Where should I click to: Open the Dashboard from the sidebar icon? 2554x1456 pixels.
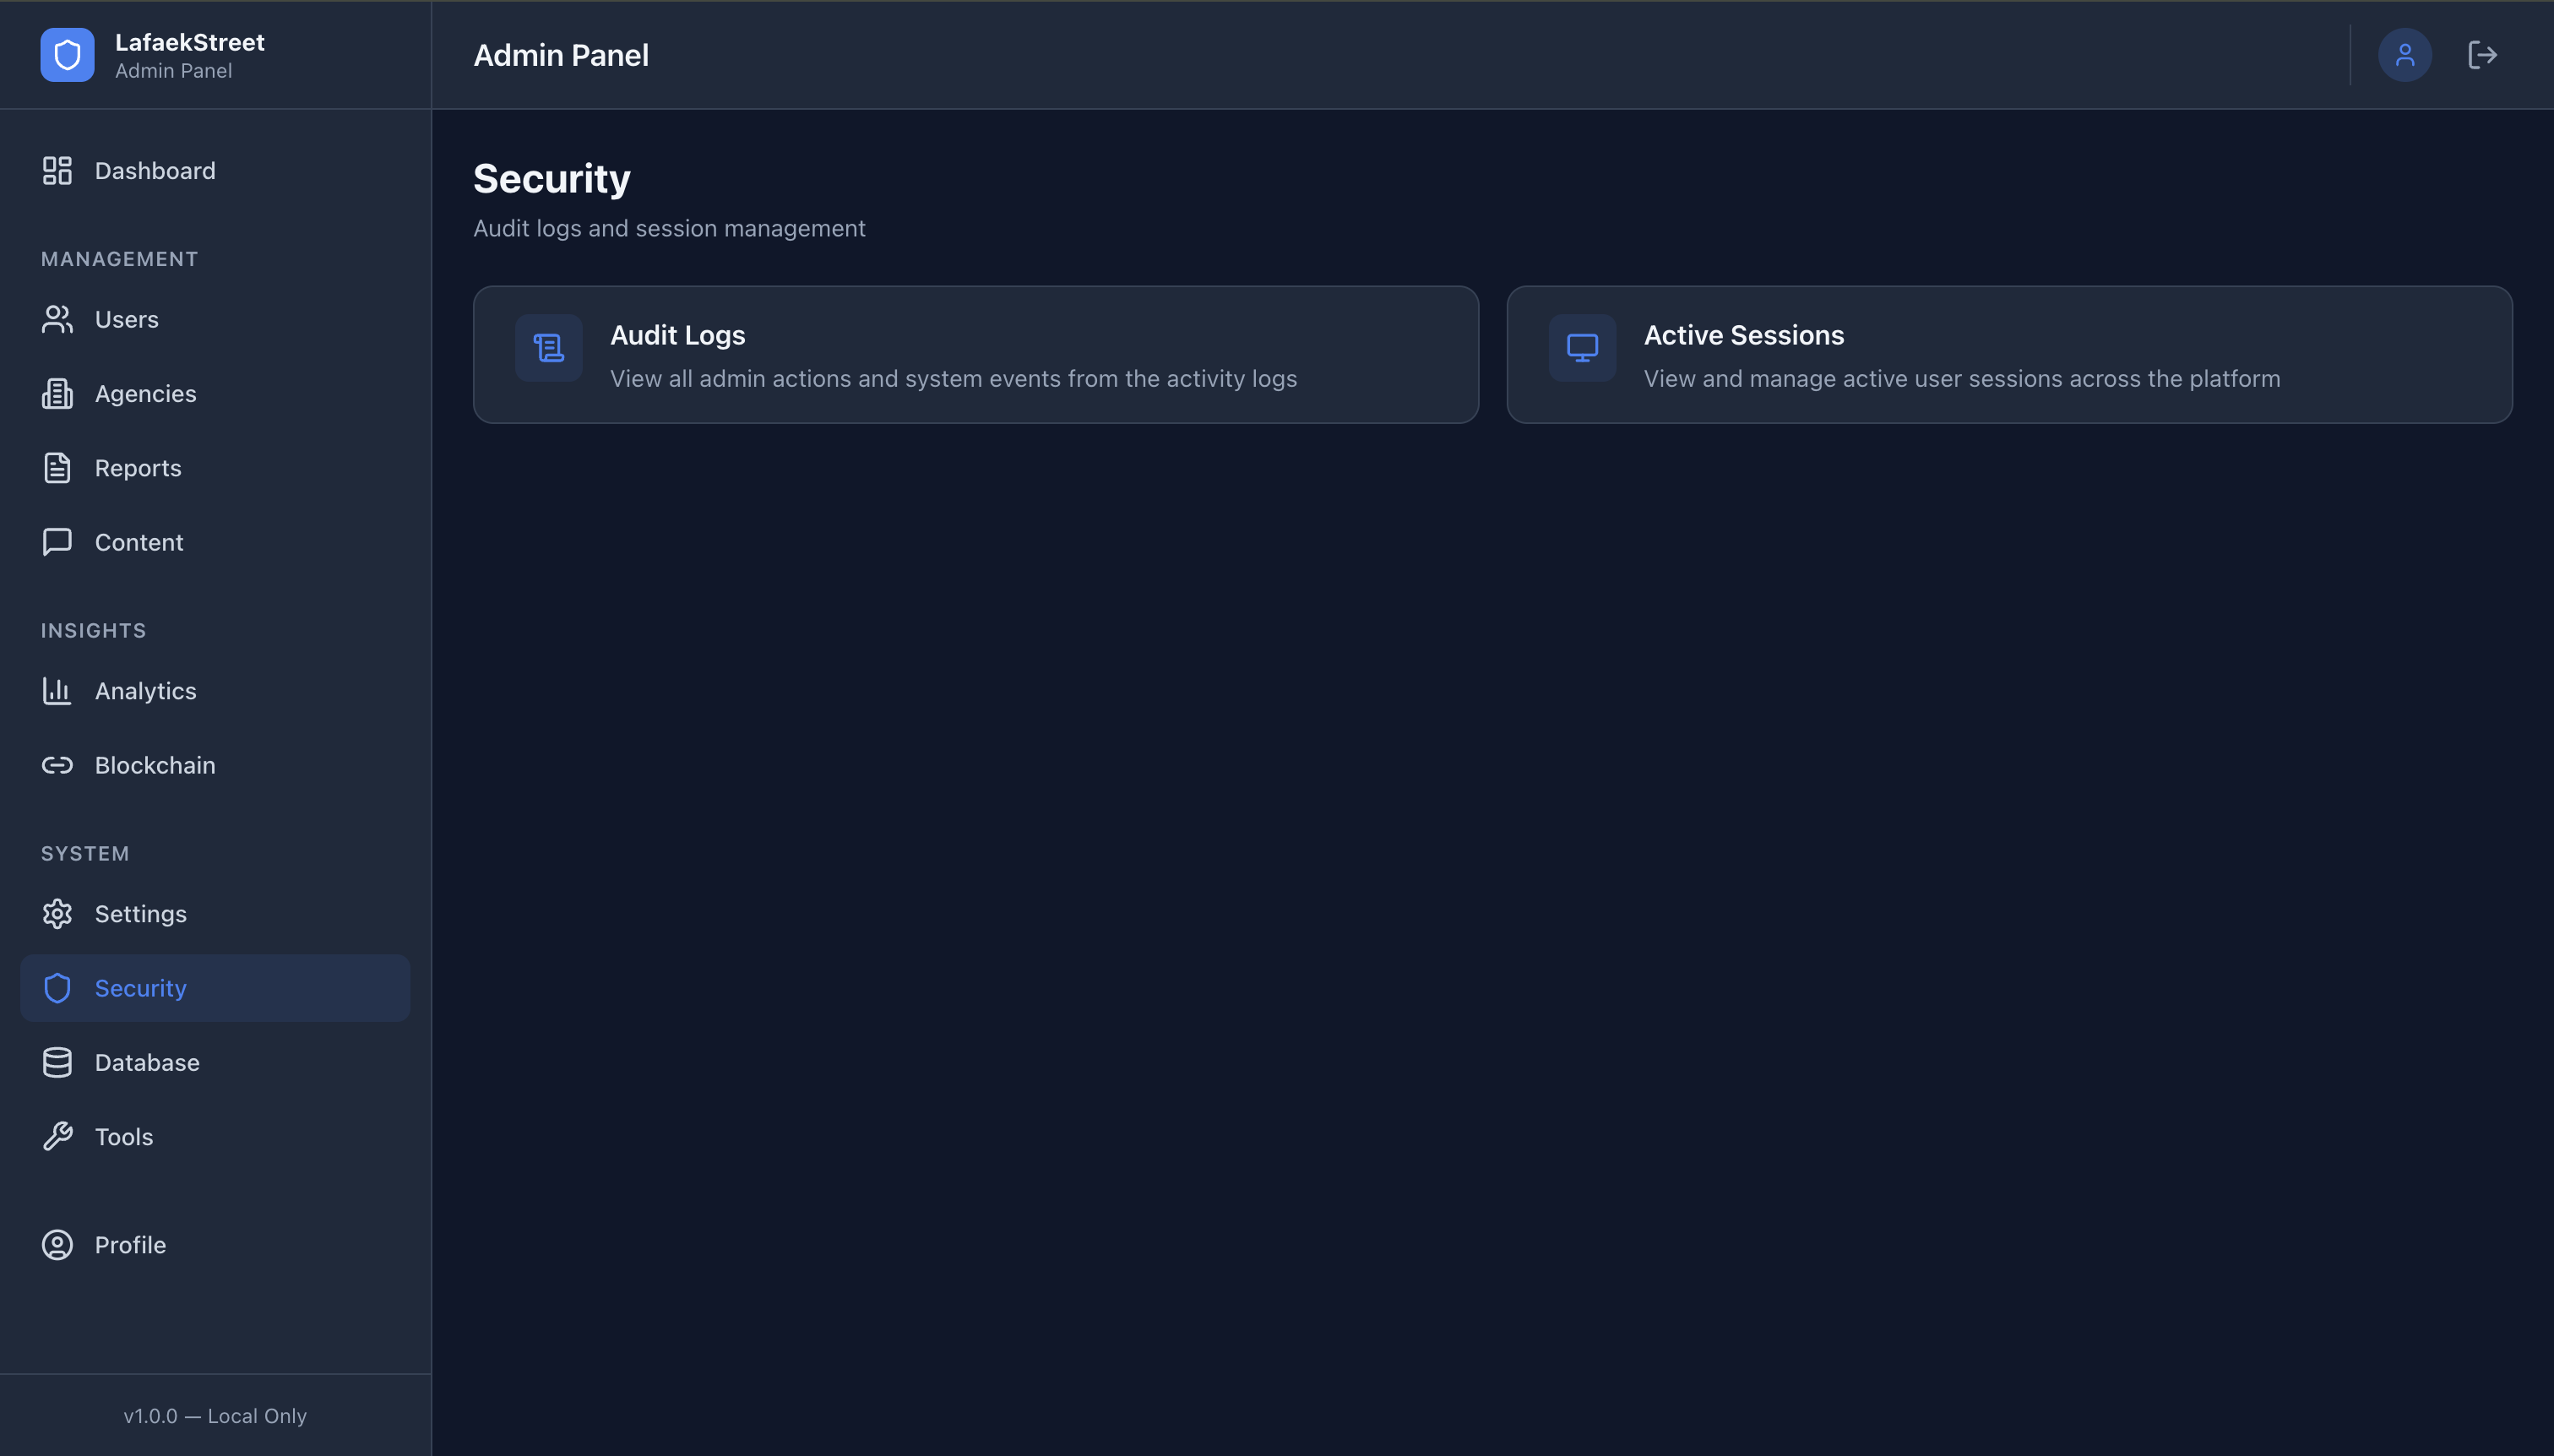point(57,170)
